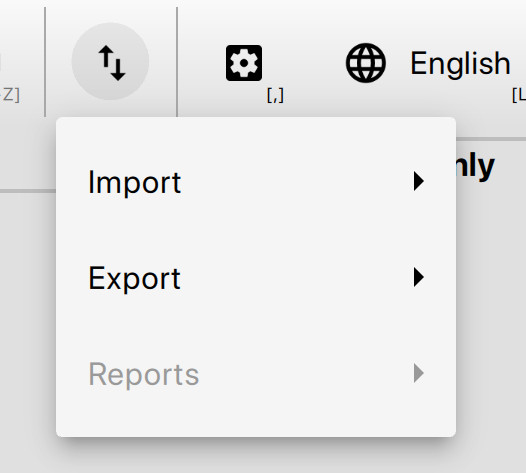Click empty menu space below Reports
This screenshot has width=526, height=473.
tap(256, 428)
